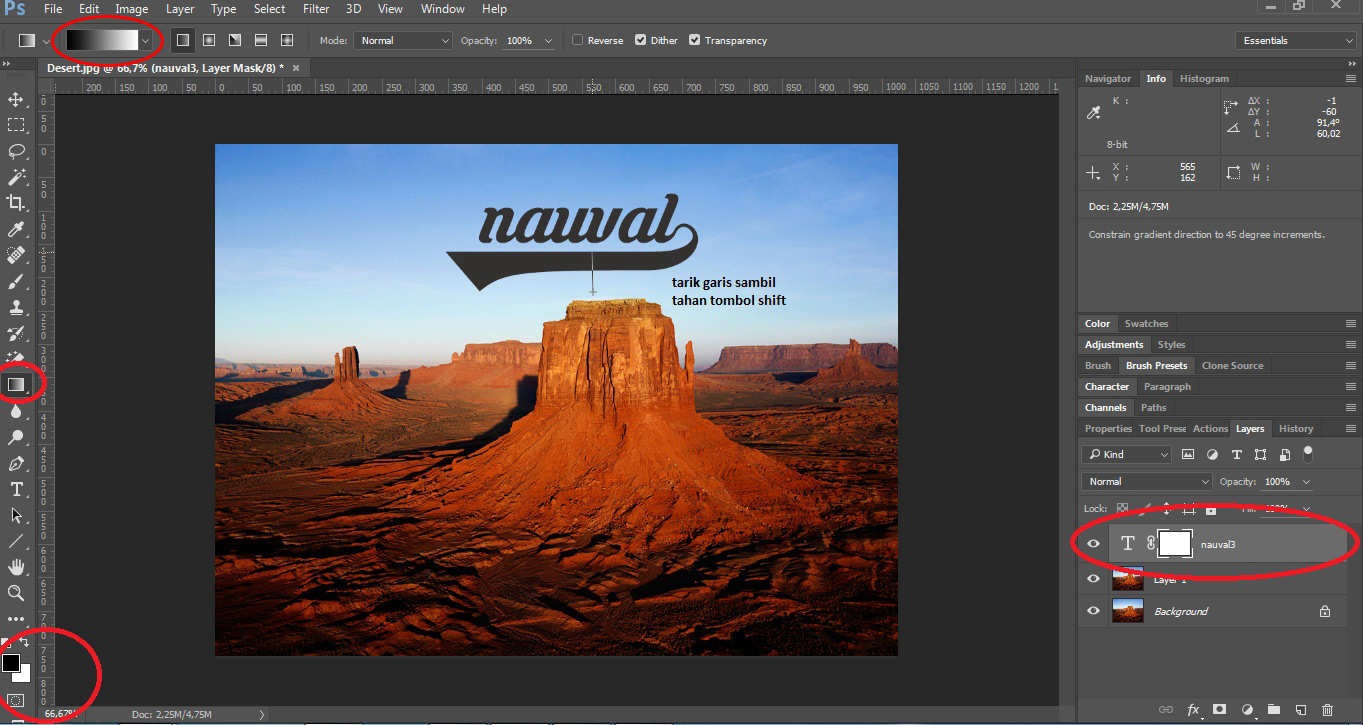Toggle Quick Mask mode
Viewport: 1363px width, 725px height.
[16, 700]
